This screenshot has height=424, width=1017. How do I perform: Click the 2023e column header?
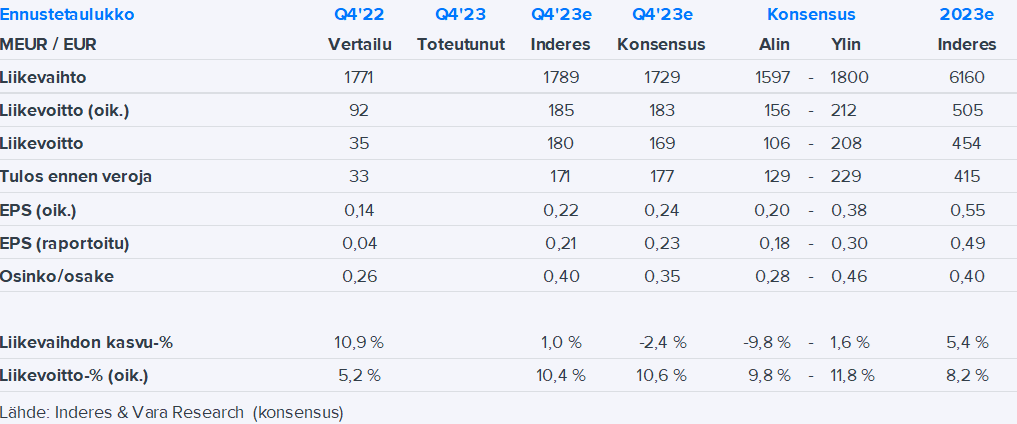[x=967, y=15]
